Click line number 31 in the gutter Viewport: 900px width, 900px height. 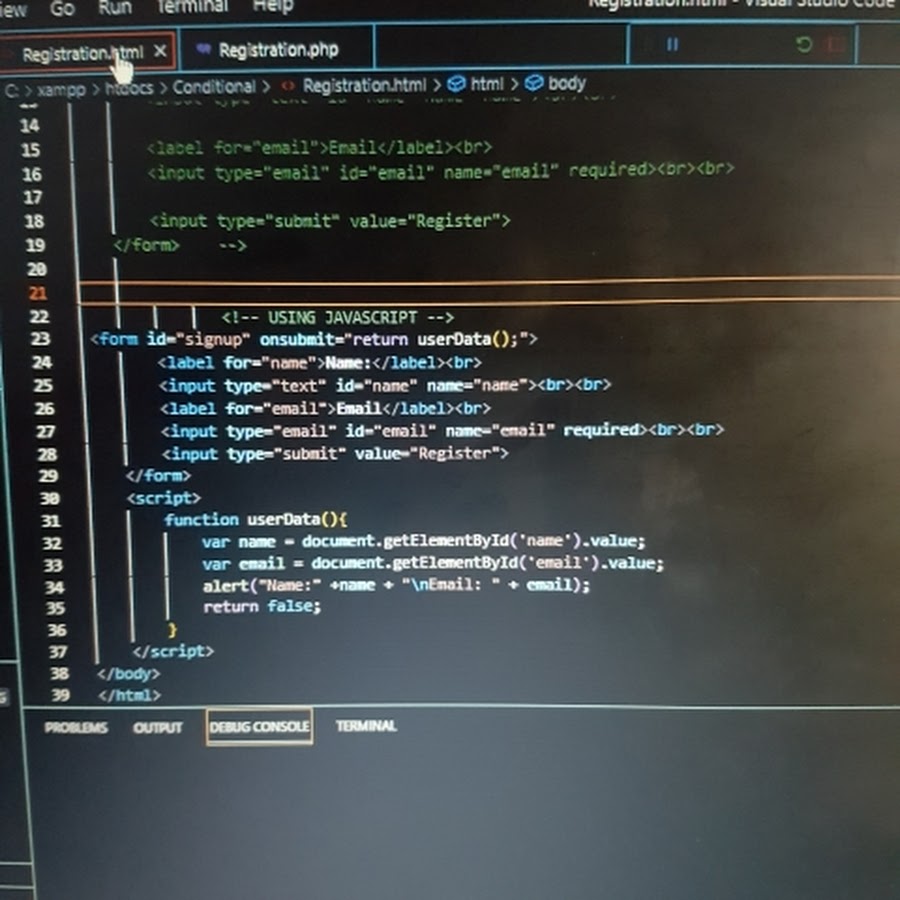(51, 521)
